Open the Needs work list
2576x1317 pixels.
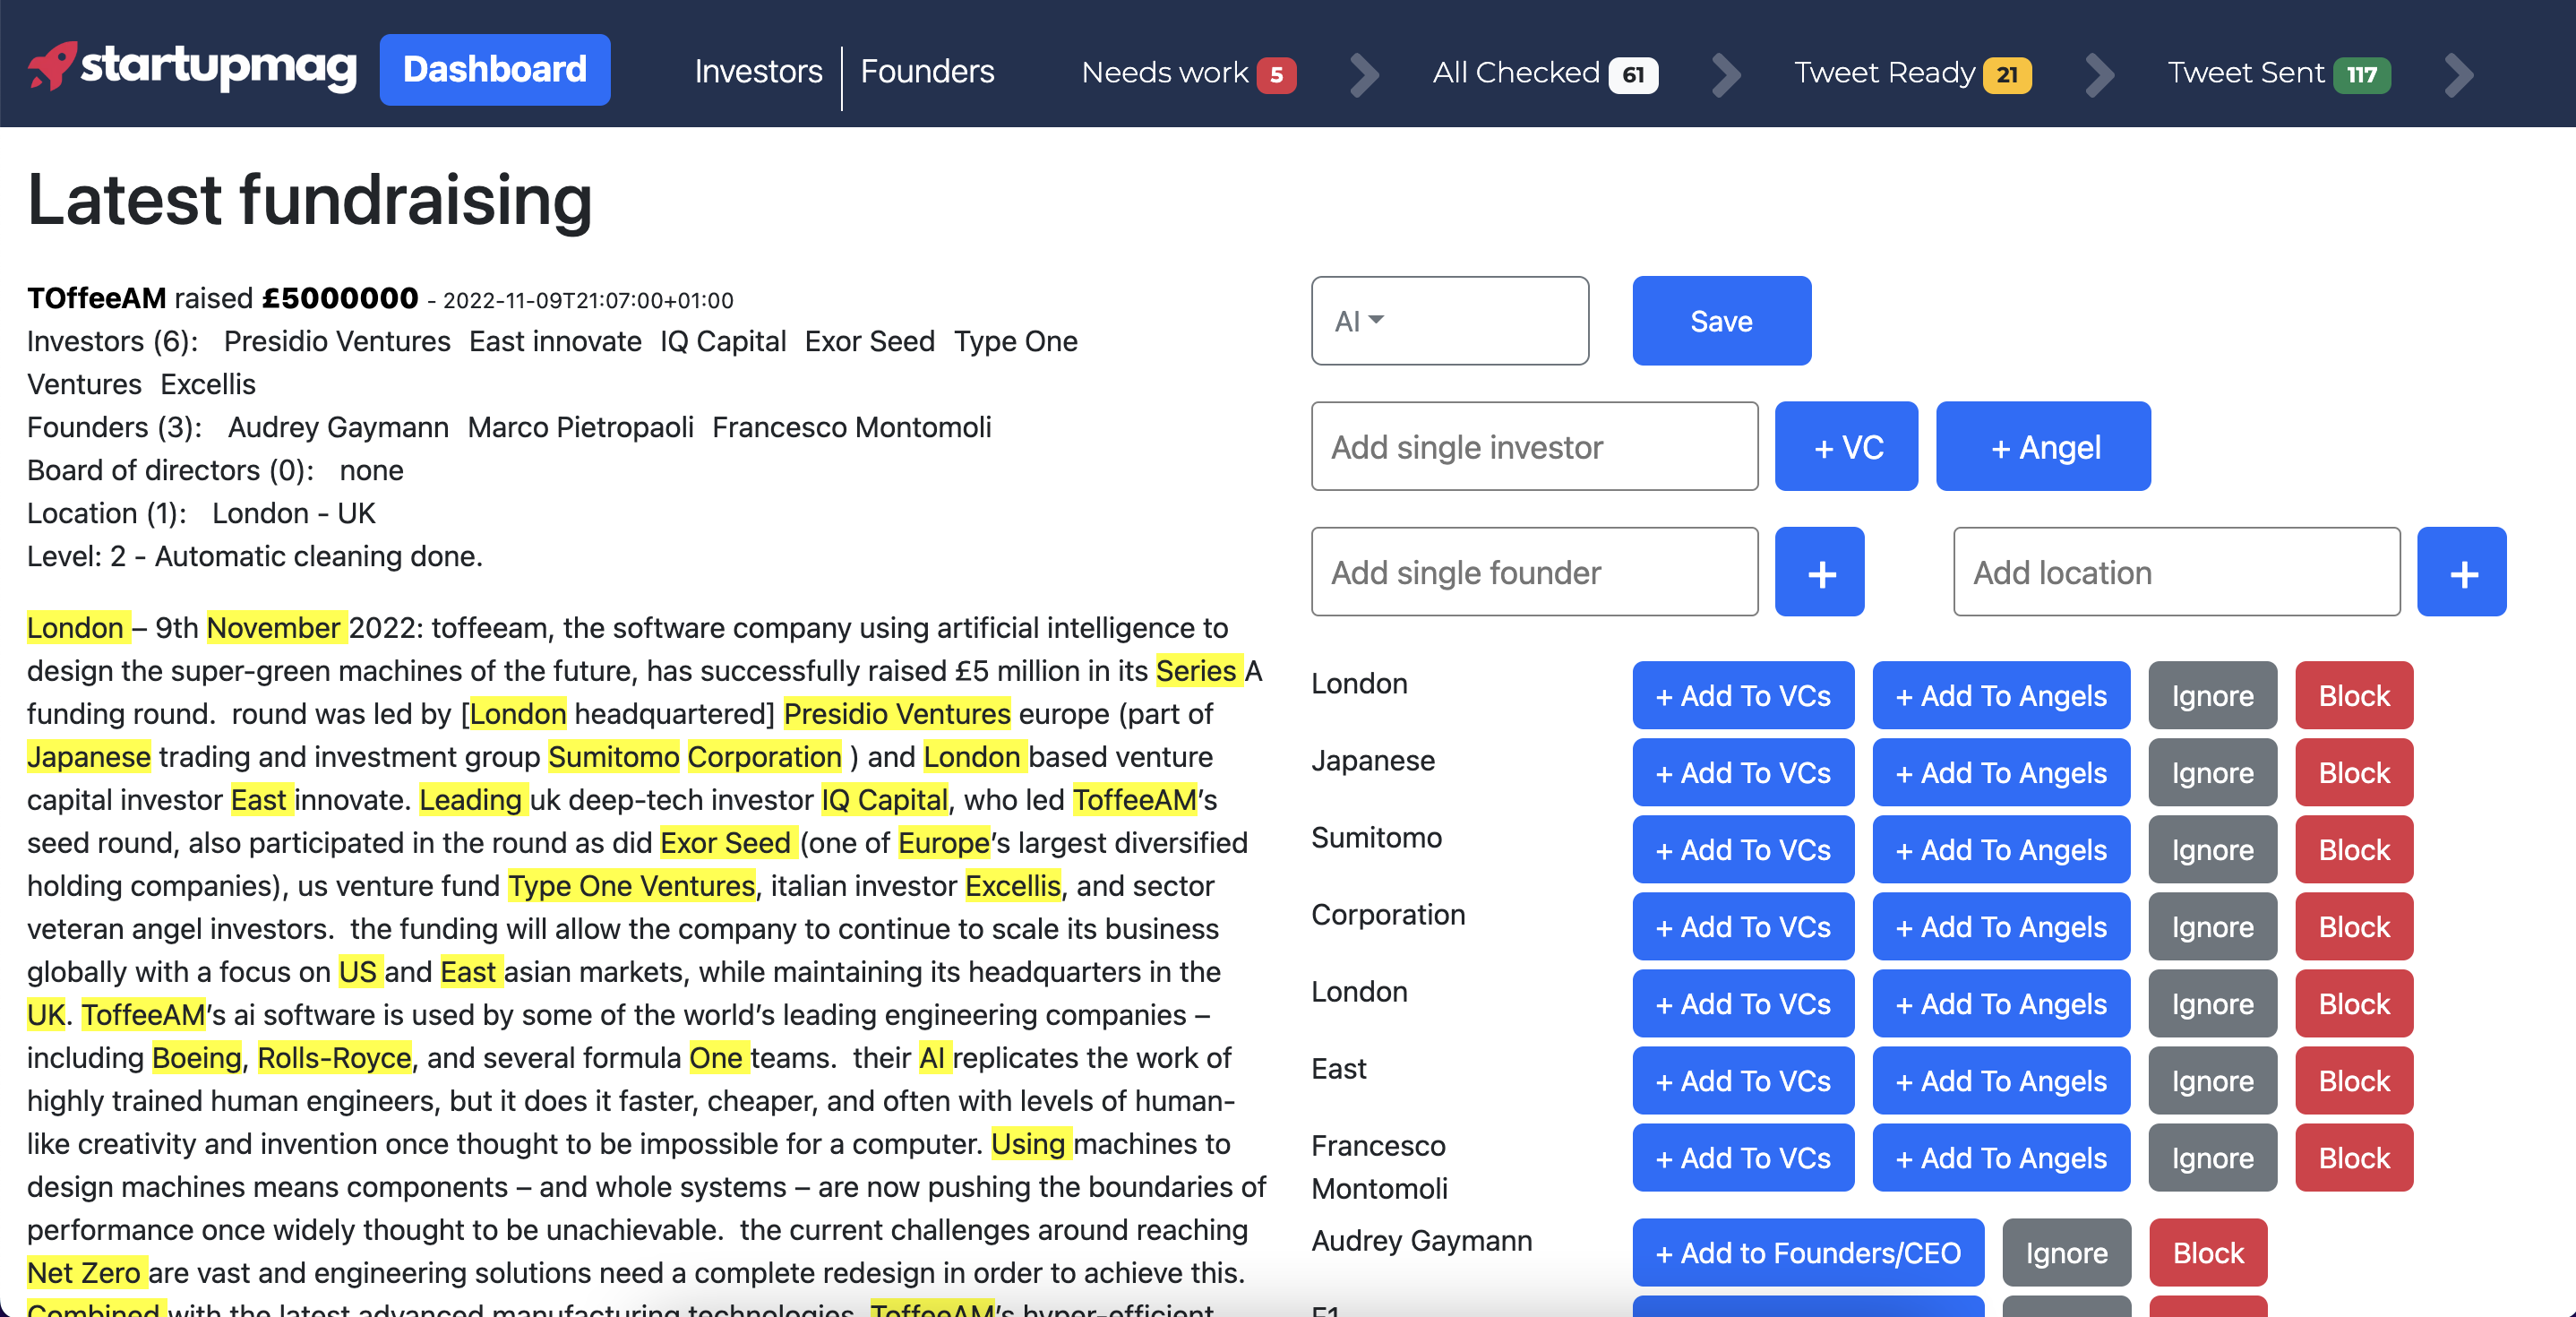1188,73
